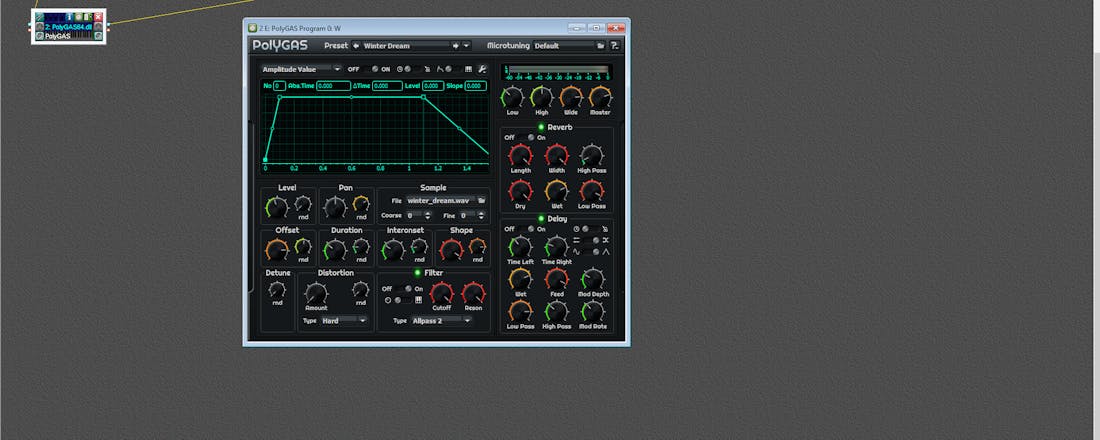Click the main Interonset knob
Viewport: 1100px width, 440px height.
(x=393, y=249)
